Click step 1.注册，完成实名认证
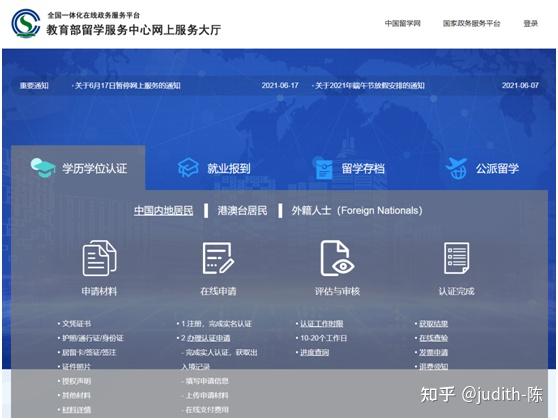Image resolution: width=558 pixels, height=420 pixels. [216, 324]
